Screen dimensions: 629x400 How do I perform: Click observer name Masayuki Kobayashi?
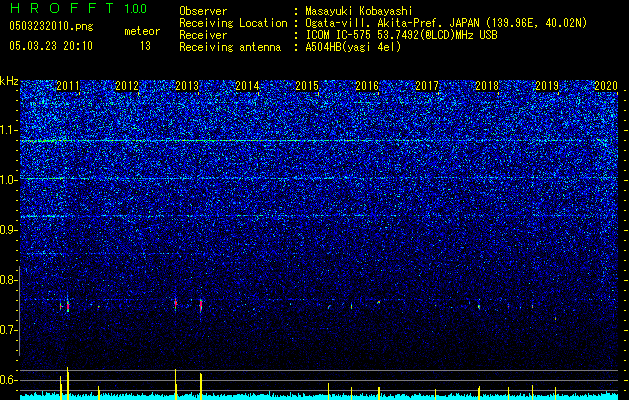(359, 11)
